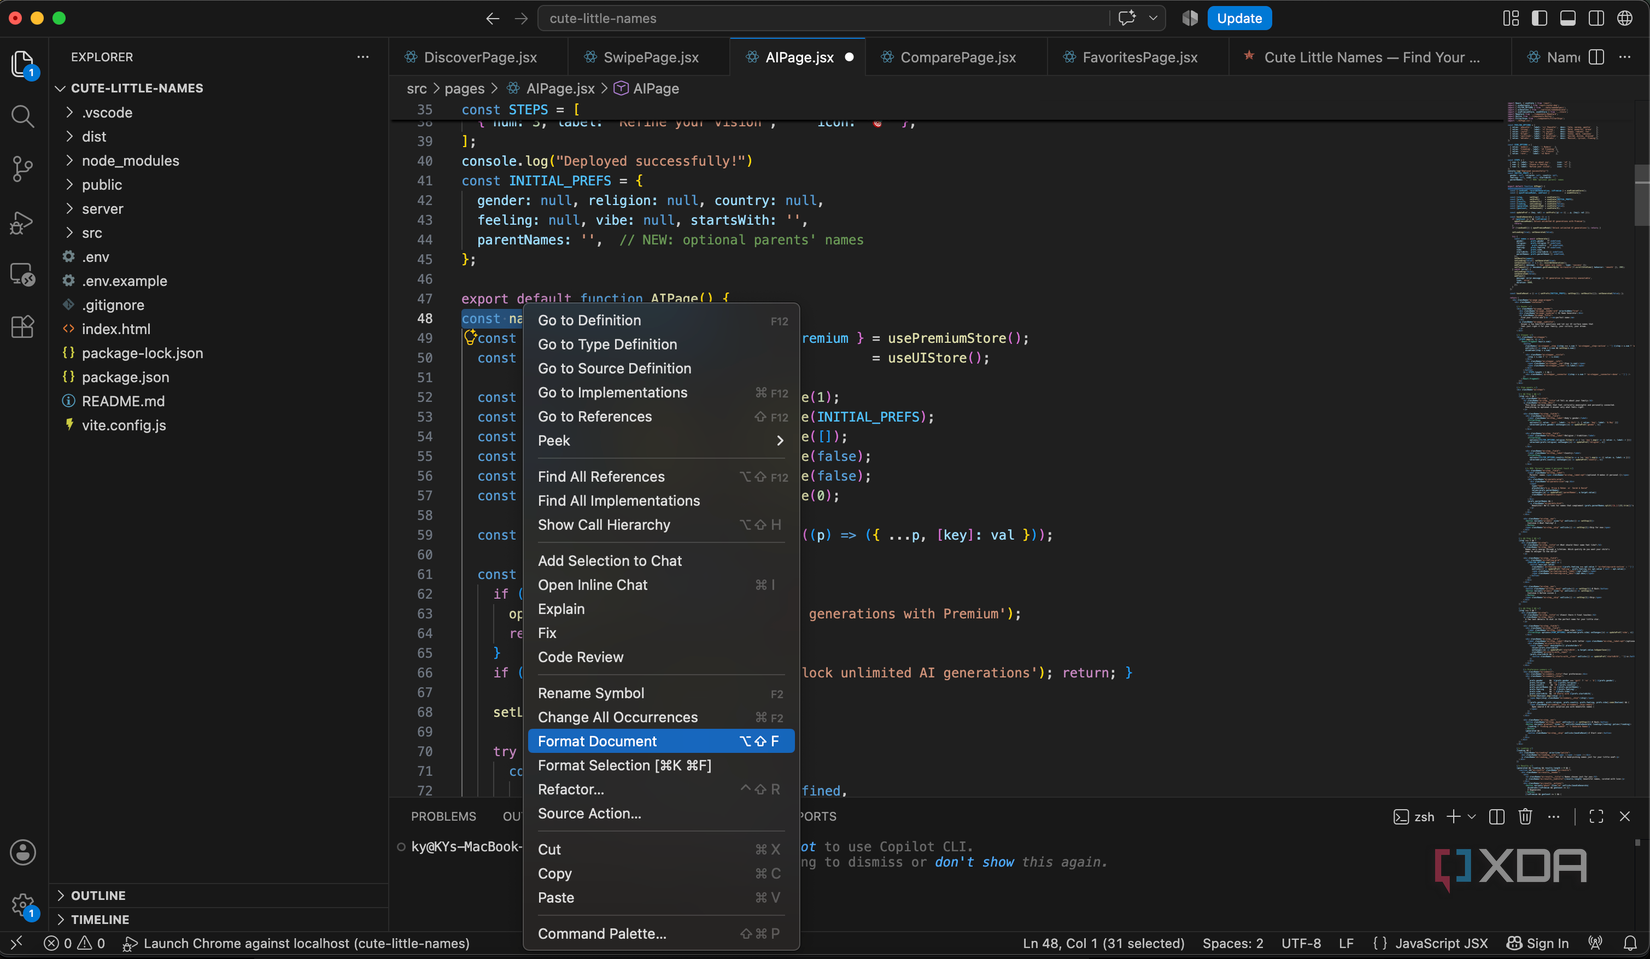Click the lightbulb code action icon
This screenshot has width=1650, height=959.
tap(470, 338)
